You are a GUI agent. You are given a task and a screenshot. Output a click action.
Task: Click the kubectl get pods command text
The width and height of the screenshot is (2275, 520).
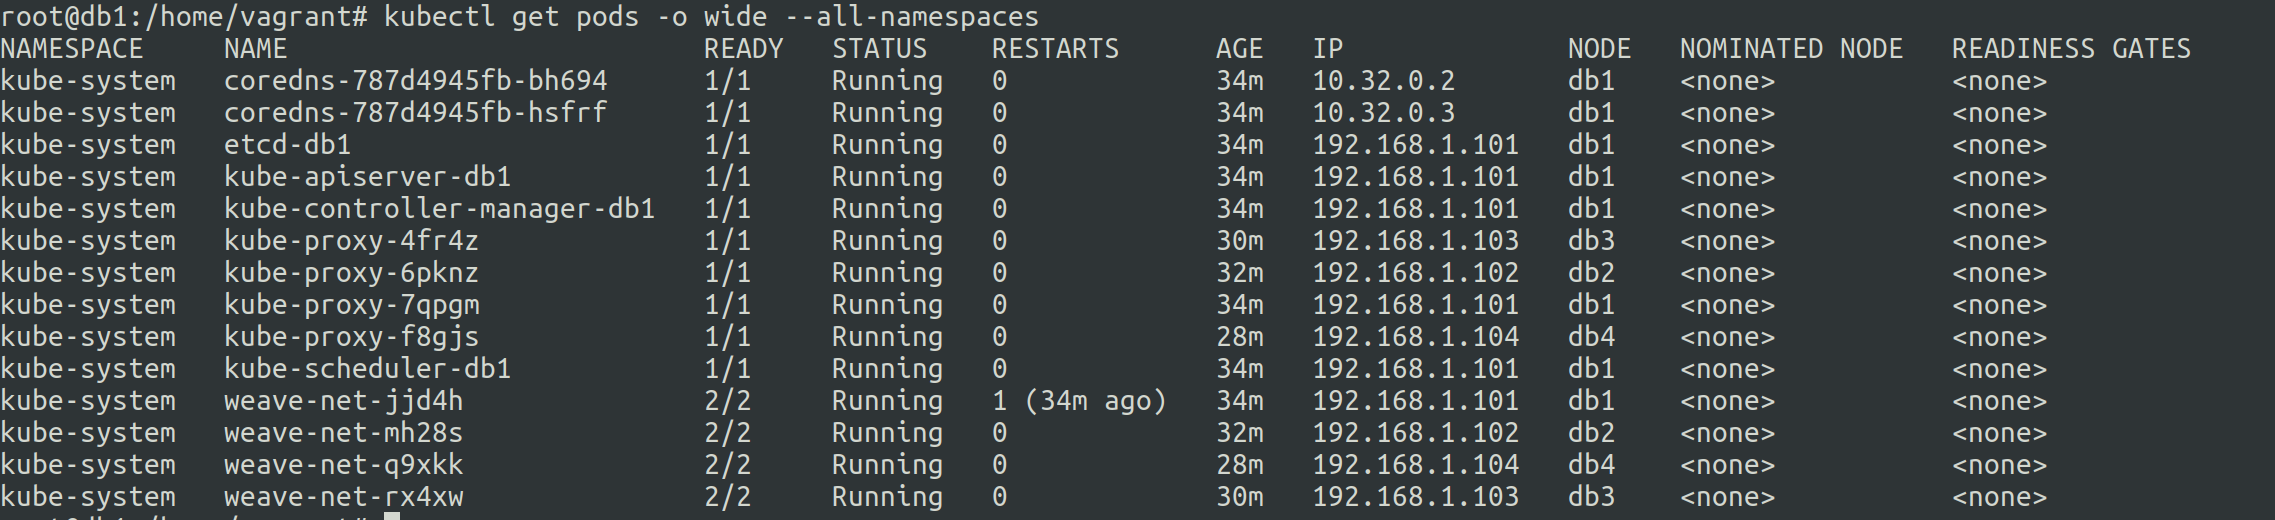(x=711, y=17)
